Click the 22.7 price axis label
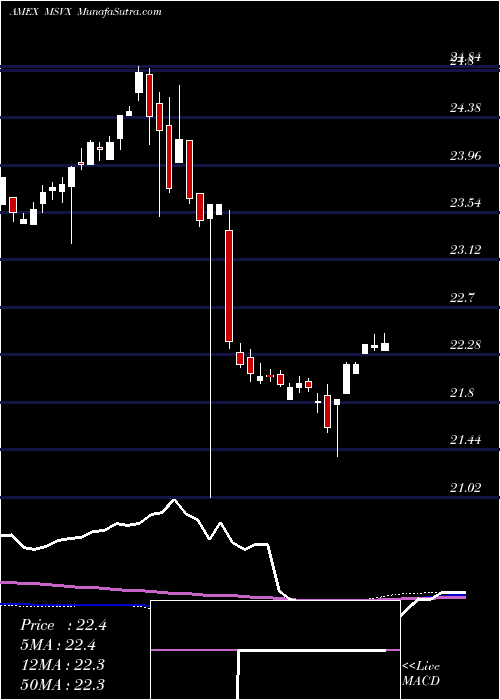500x700 pixels. [462, 297]
